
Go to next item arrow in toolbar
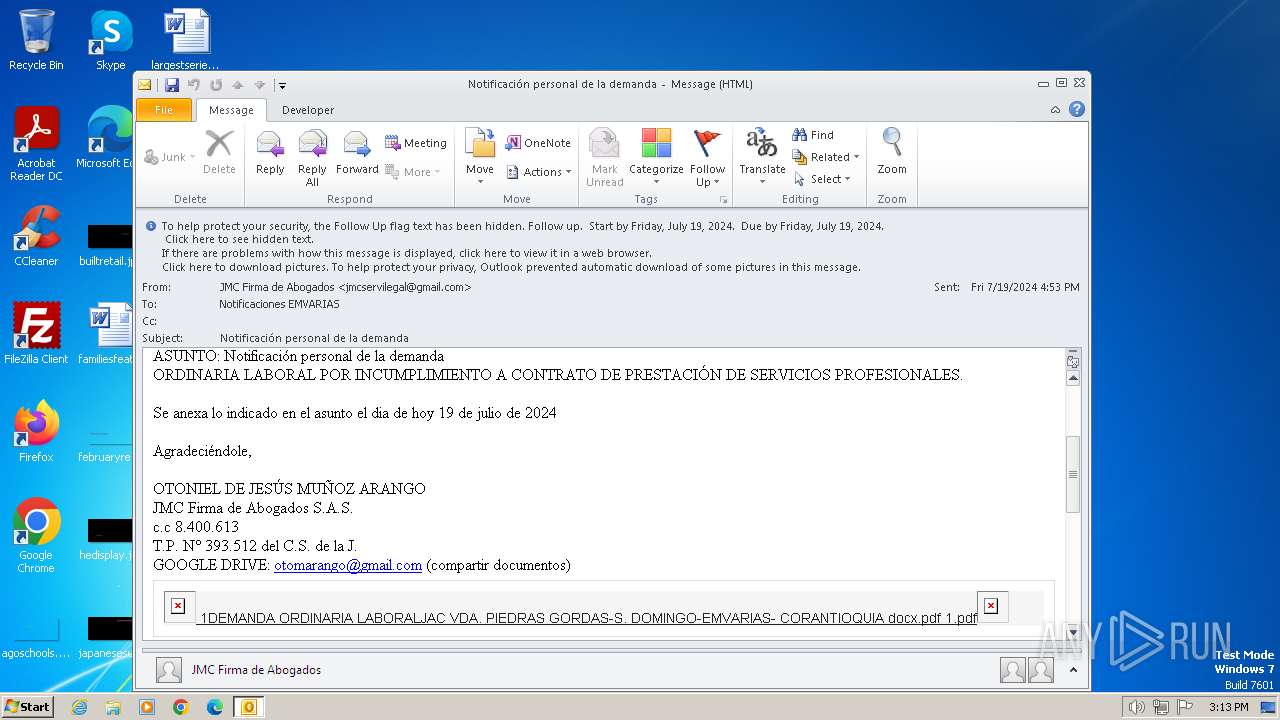tap(260, 85)
